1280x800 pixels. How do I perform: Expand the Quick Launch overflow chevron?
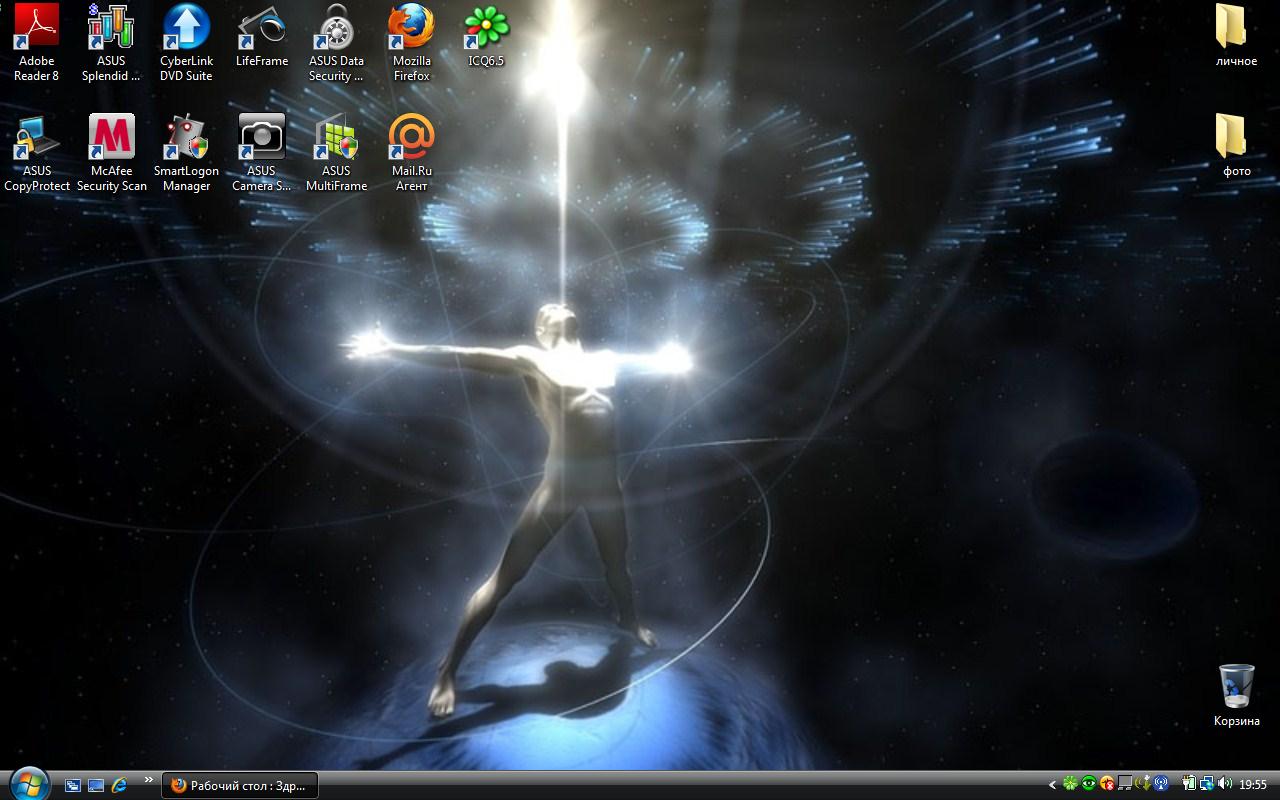(149, 780)
